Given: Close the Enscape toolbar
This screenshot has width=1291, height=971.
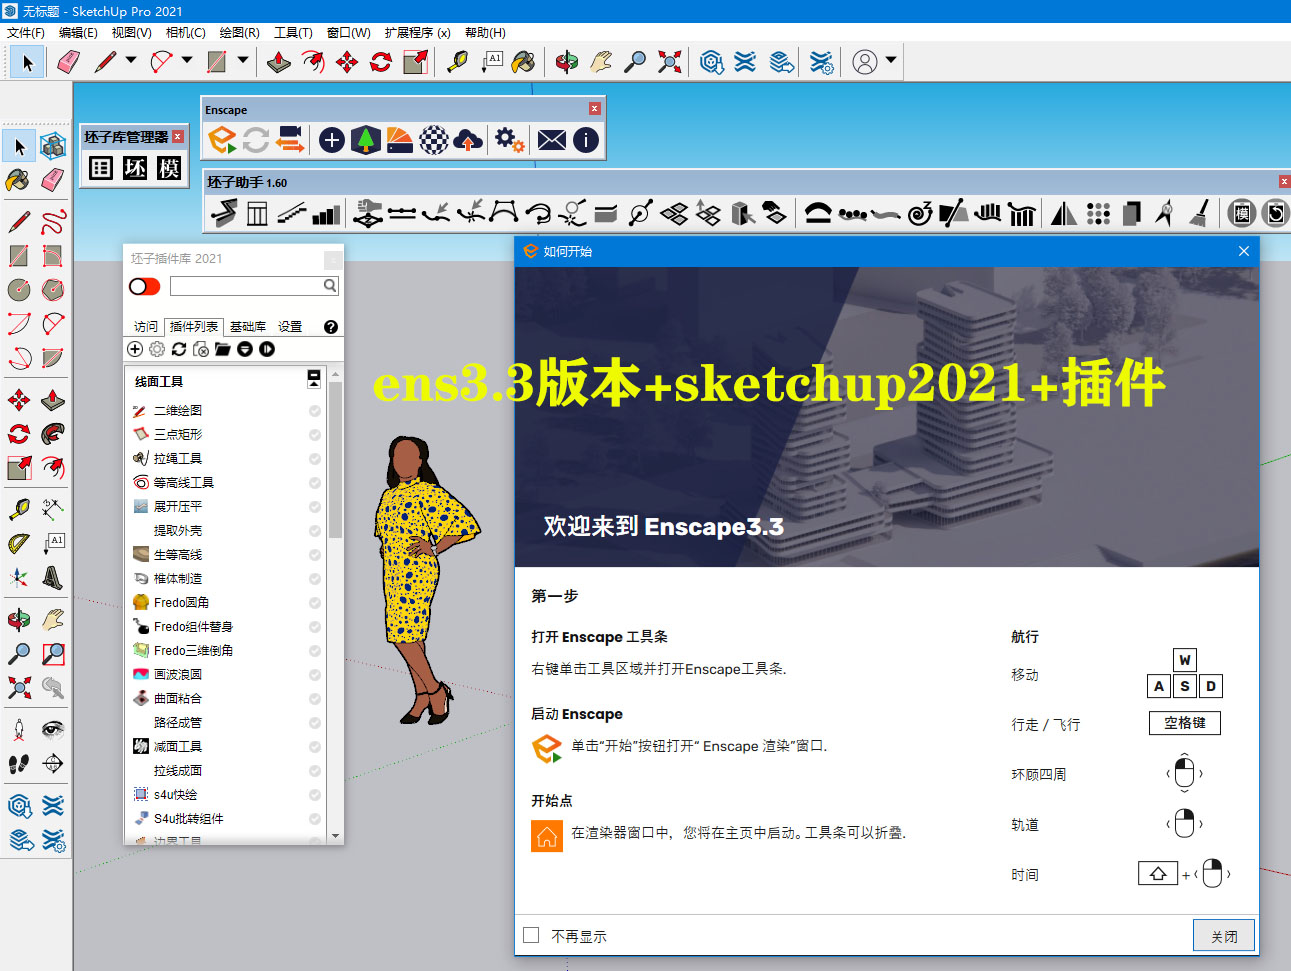Looking at the screenshot, I should (595, 109).
